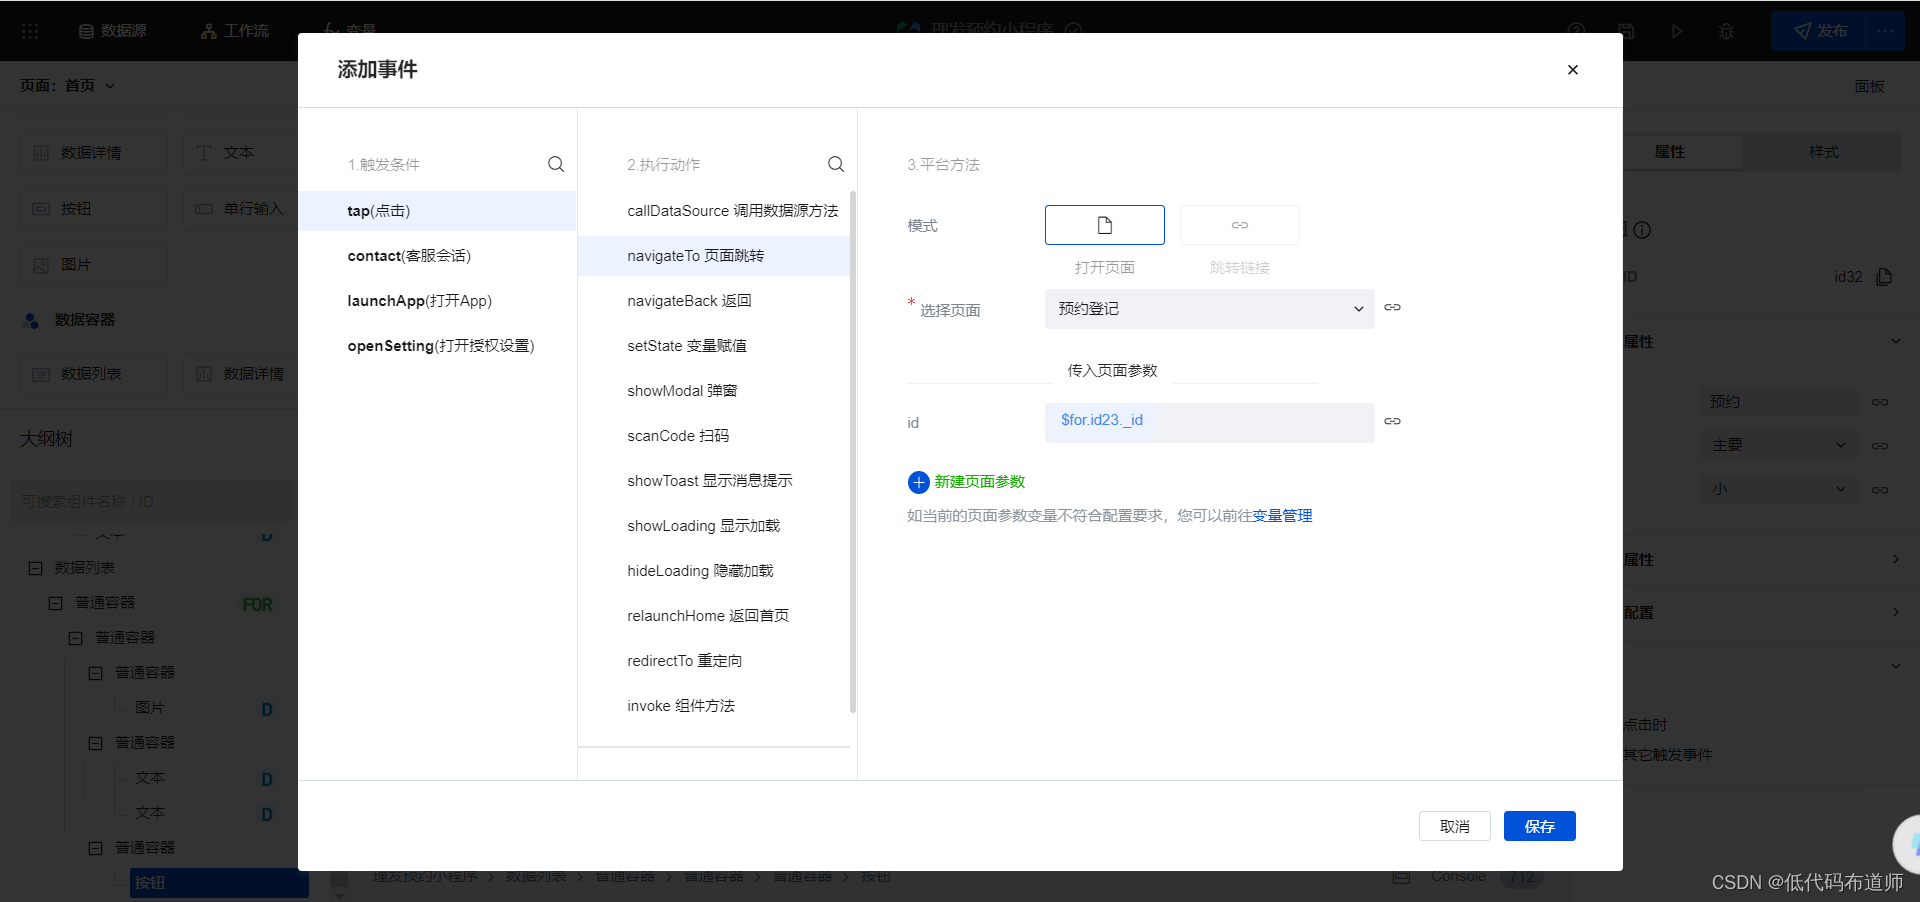Select 按钮 node in outline tree
Screen dimensions: 1920x902
(219, 883)
